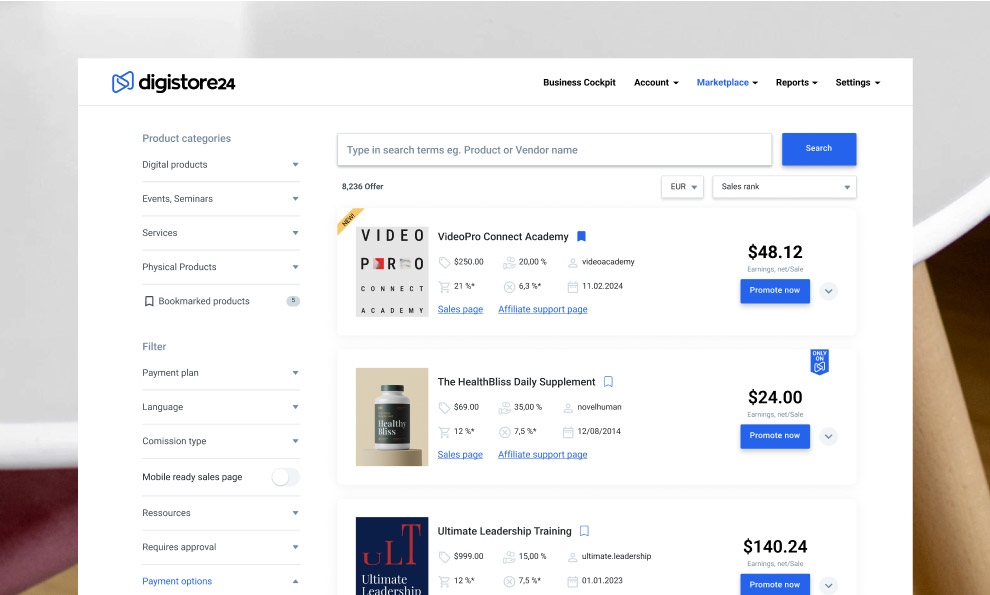Toggle bookmark on VideoPro Connect Academy
This screenshot has height=595, width=990.
pyautogui.click(x=581, y=236)
